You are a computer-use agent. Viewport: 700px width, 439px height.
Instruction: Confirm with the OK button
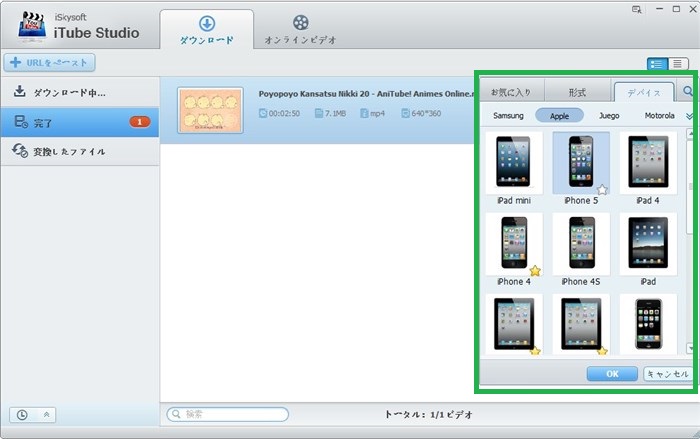click(x=612, y=374)
